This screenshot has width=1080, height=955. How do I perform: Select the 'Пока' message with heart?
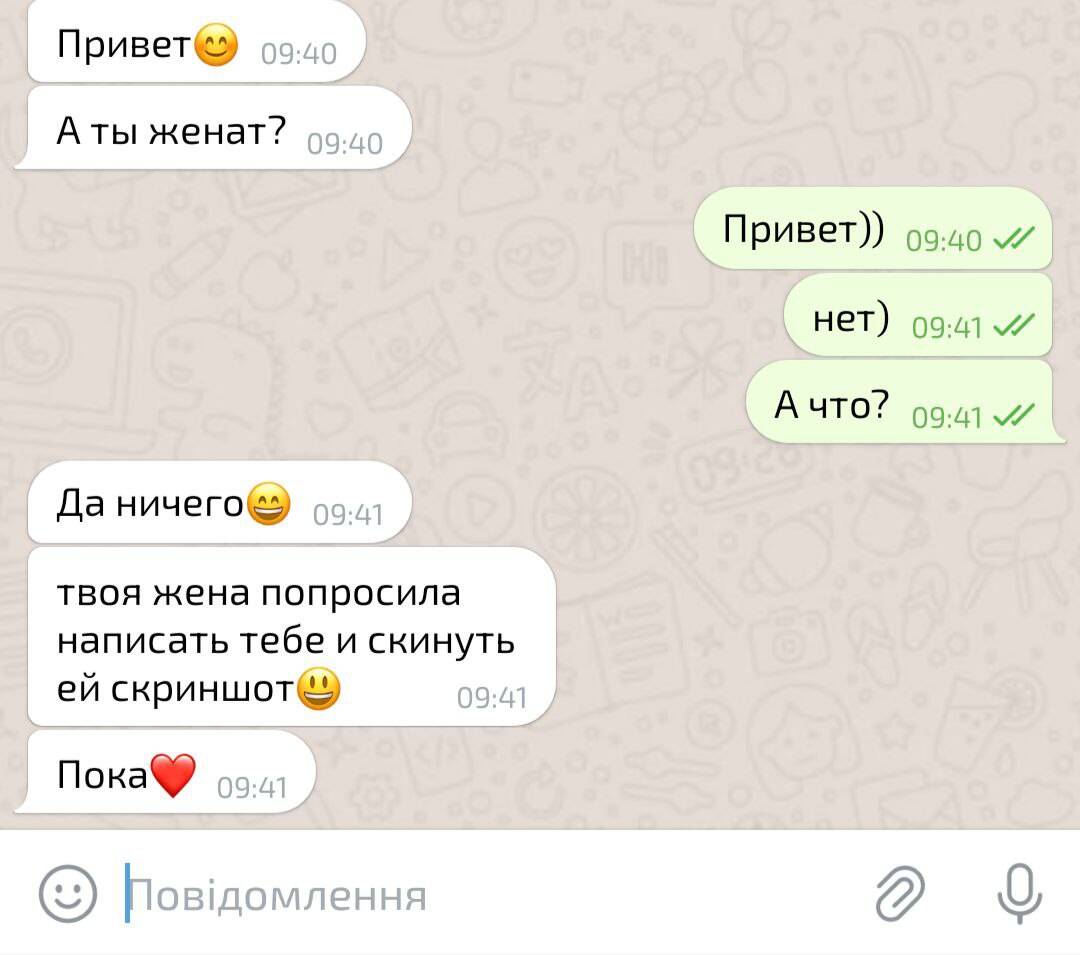click(x=165, y=772)
